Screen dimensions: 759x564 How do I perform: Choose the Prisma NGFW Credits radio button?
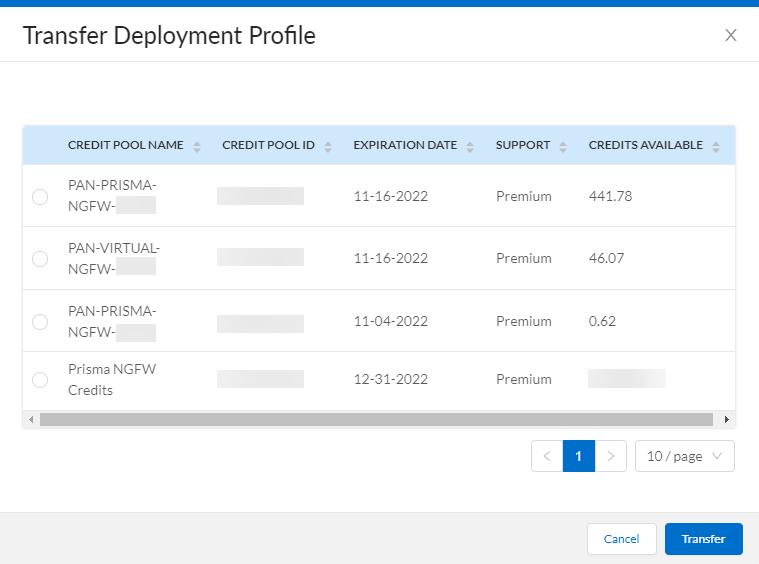pos(40,380)
